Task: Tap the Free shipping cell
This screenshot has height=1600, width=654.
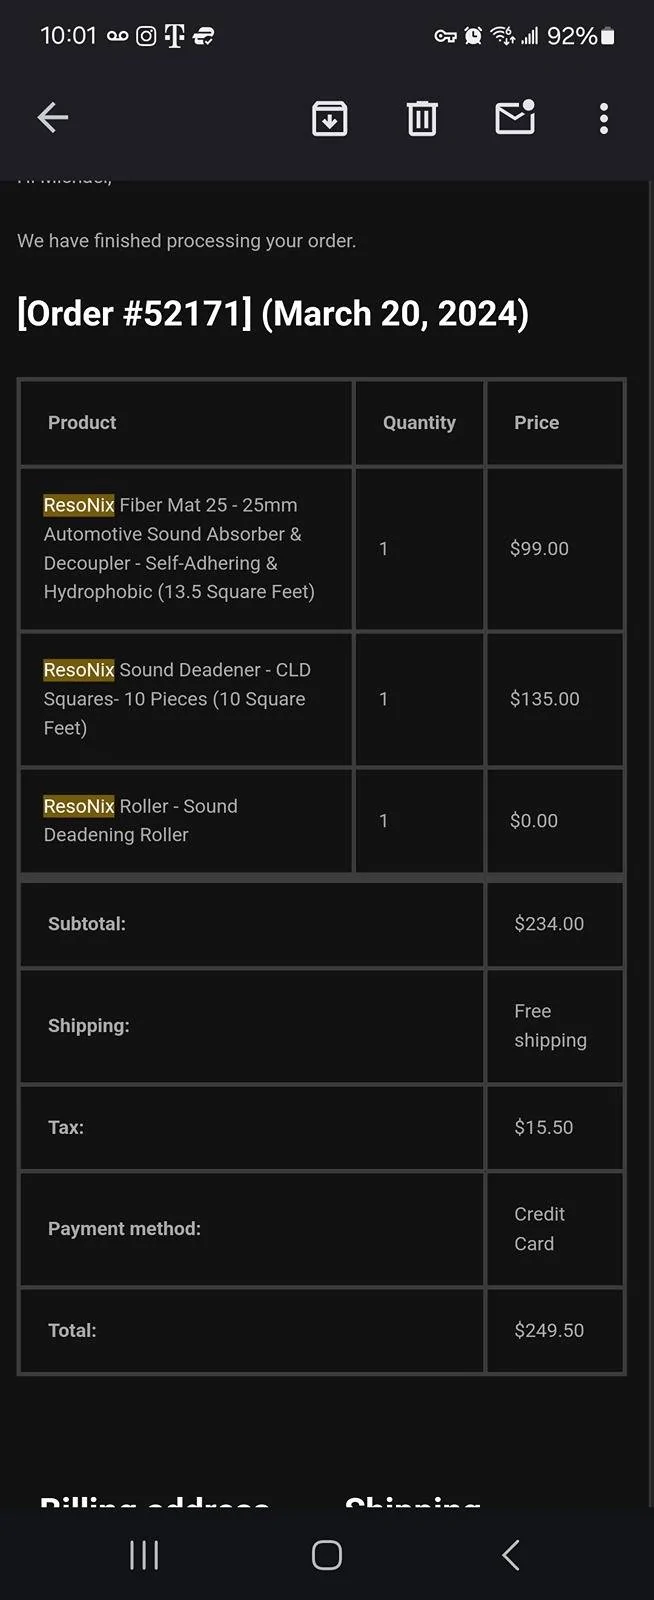Action: (x=550, y=1026)
